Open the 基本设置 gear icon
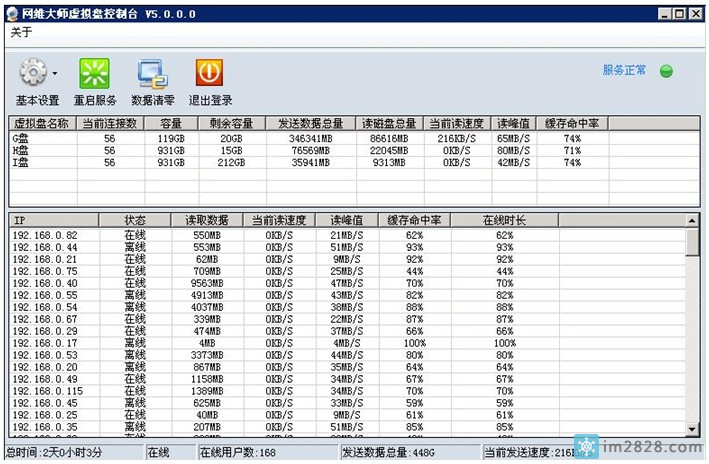 [33, 72]
